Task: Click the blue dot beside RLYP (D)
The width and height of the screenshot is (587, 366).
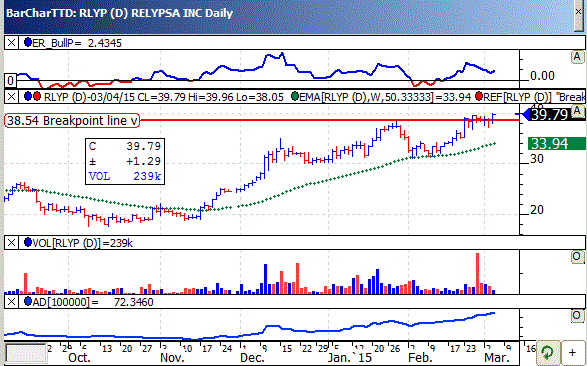Action: 28,97
